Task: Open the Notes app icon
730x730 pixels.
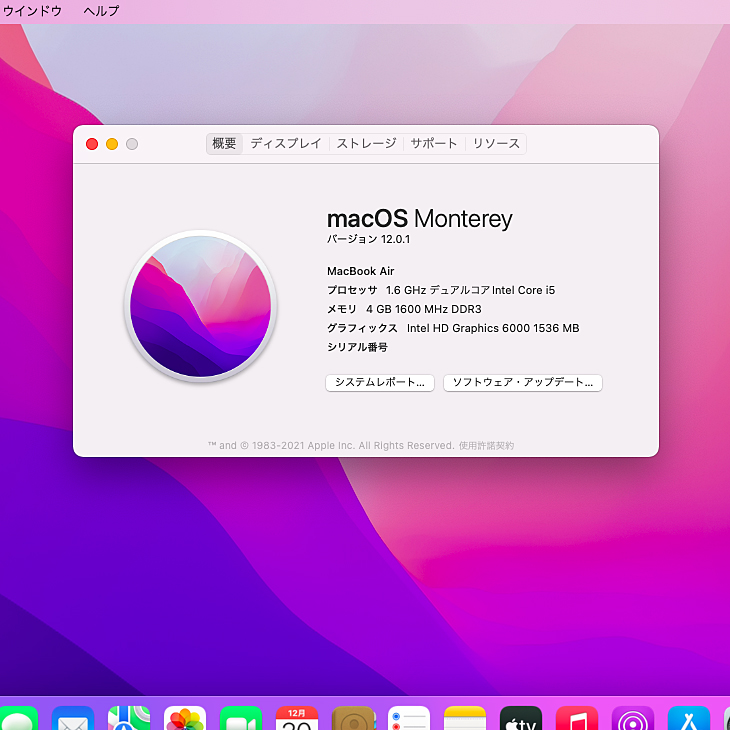Action: click(465, 719)
